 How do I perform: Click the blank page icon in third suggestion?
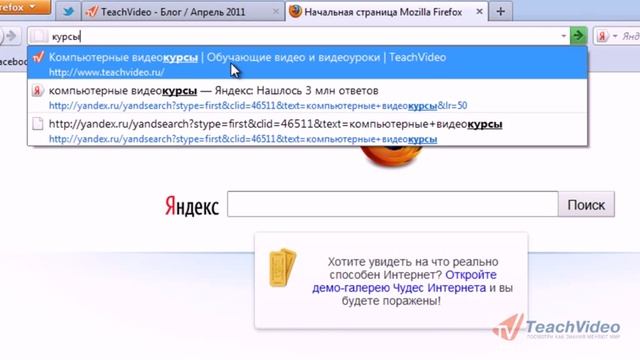coord(38,124)
